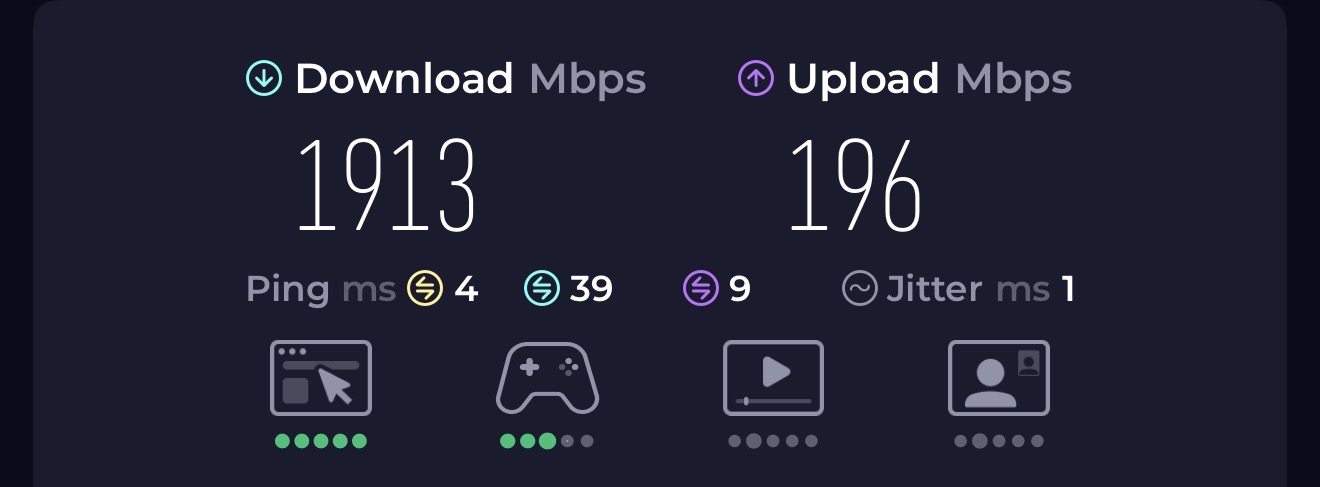Click the green web browsing rating dots
Viewport: 1320px width, 487px height.
(321, 441)
